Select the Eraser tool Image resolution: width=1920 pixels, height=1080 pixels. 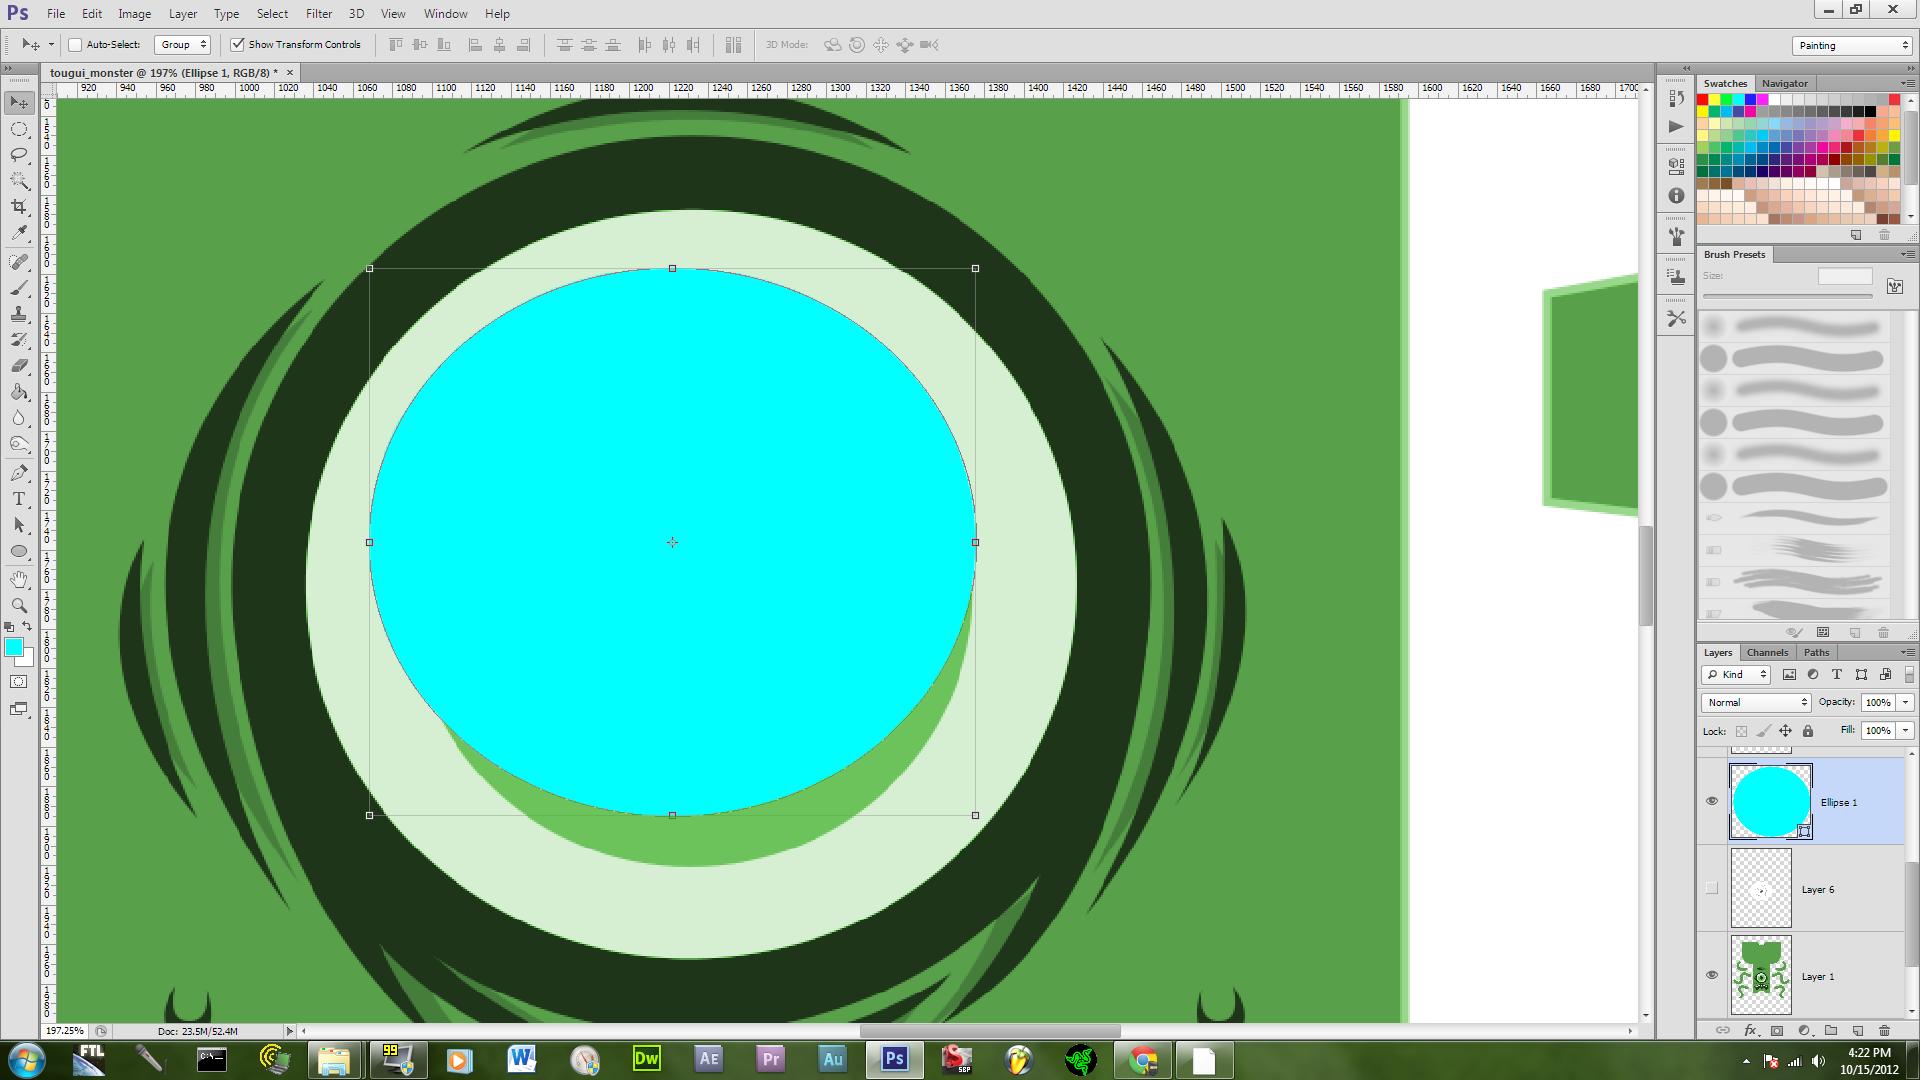coord(19,366)
